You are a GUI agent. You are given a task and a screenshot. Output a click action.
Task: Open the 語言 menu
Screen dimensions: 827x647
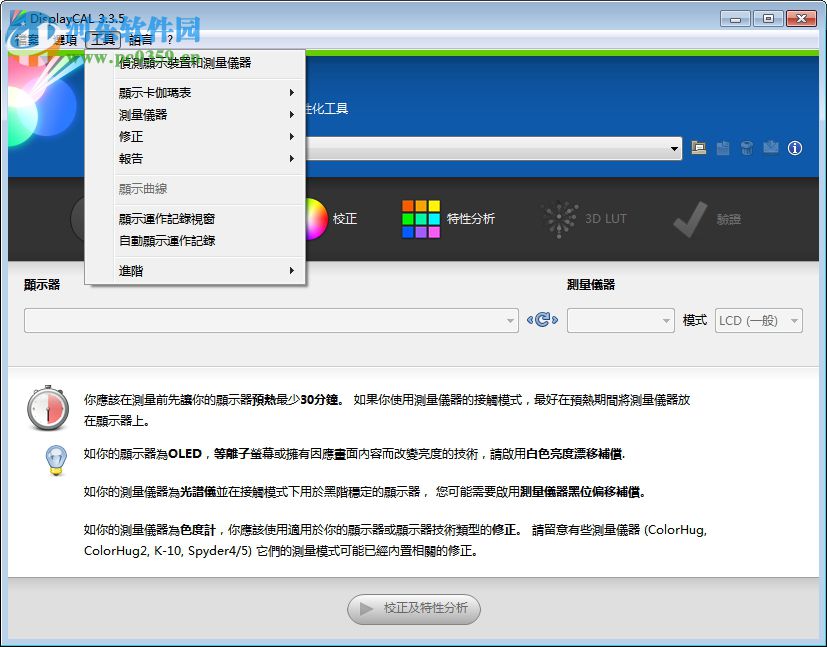point(140,41)
